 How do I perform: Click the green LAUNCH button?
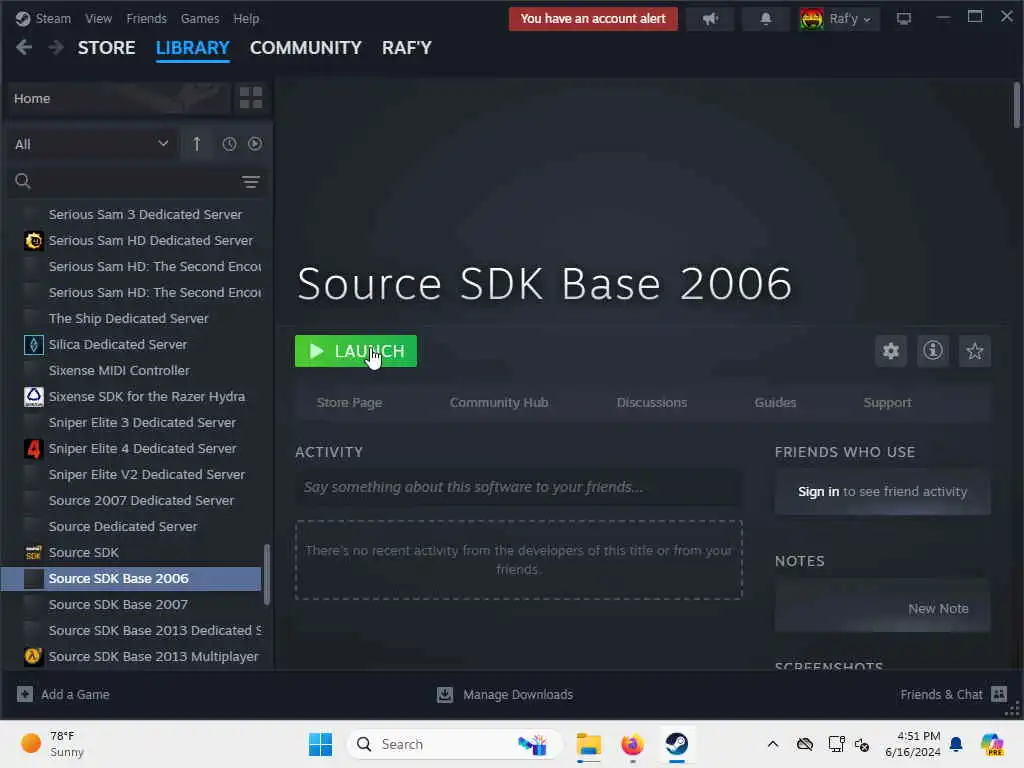coord(356,351)
